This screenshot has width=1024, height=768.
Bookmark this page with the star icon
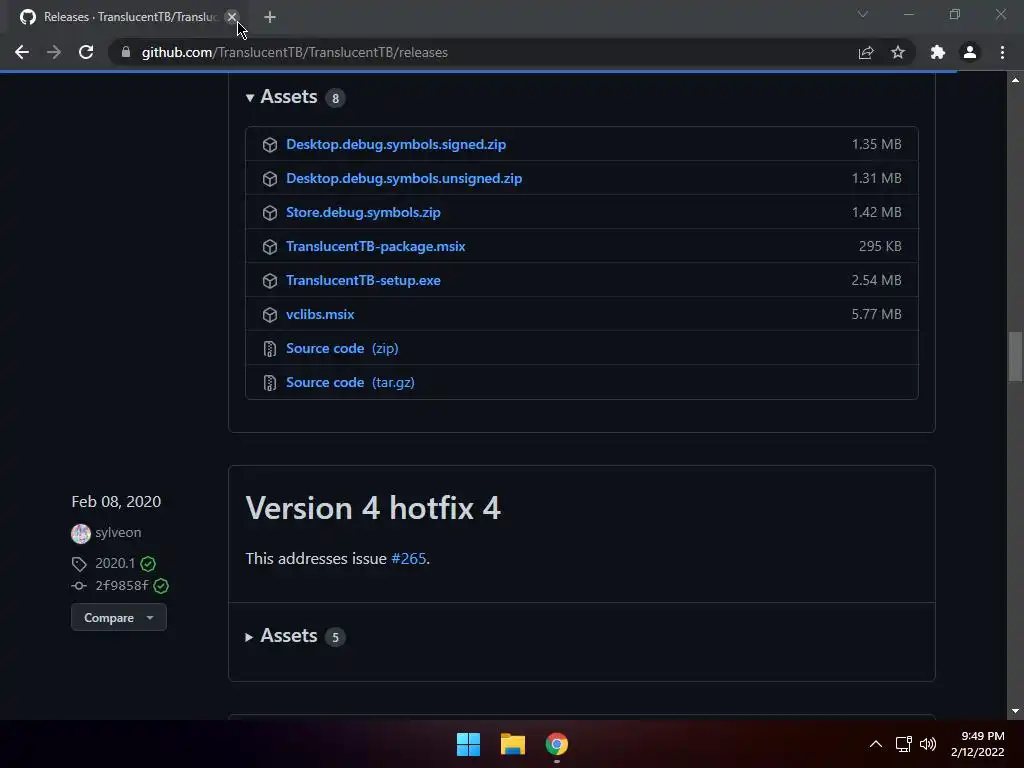[898, 52]
